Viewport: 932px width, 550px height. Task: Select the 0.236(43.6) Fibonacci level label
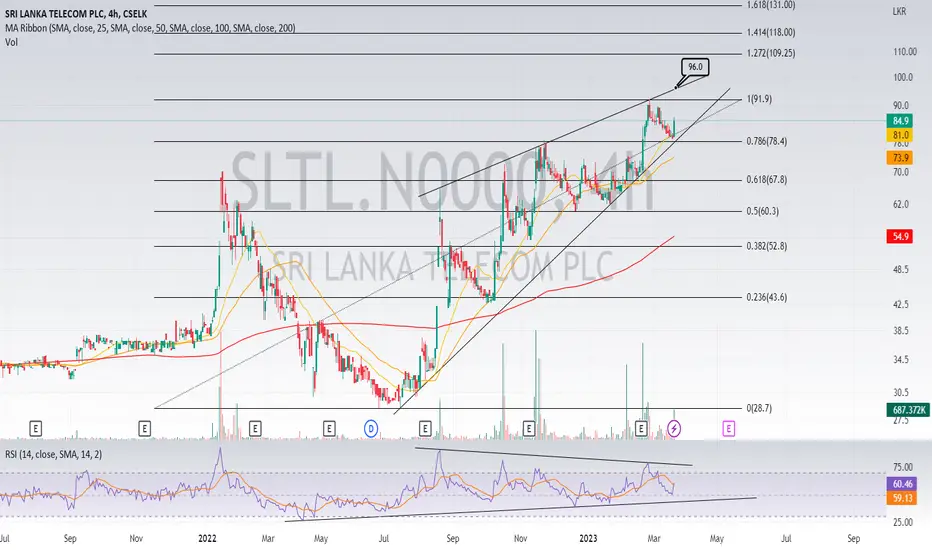click(767, 297)
